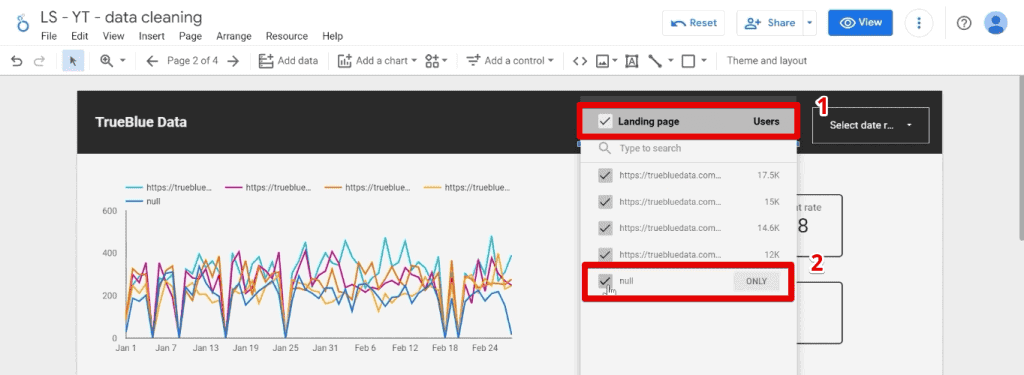Click the ONLY button beside null

pos(756,282)
